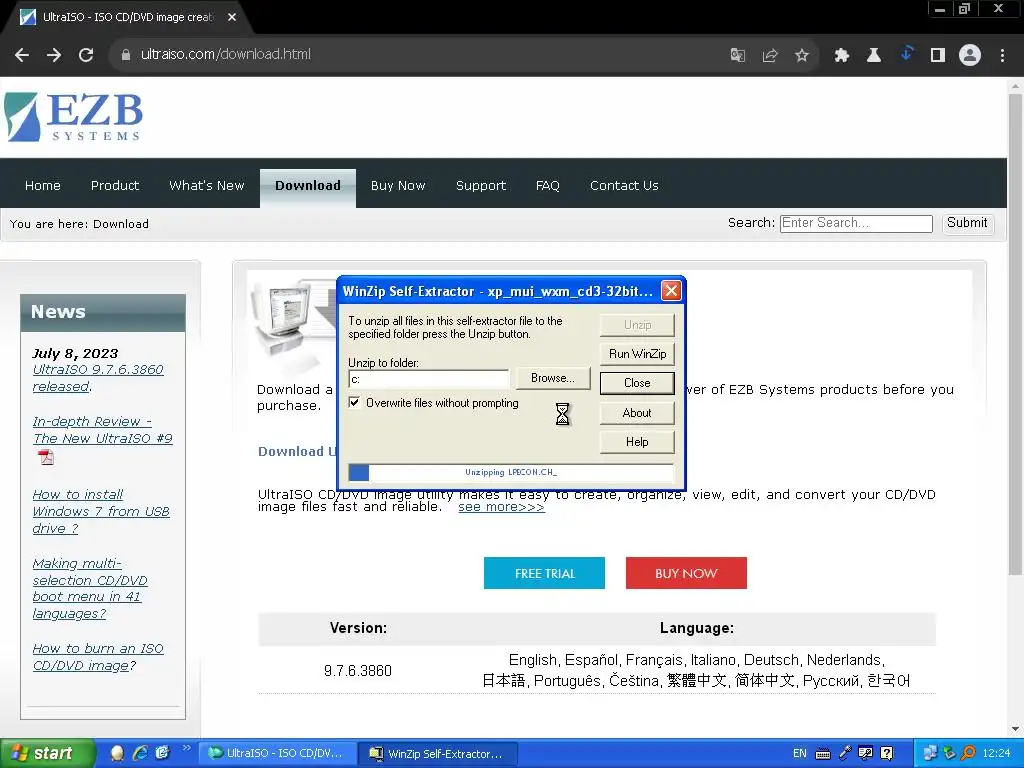Toggle Overwrite files without prompting checkbox
The width and height of the screenshot is (1024, 768).
tap(355, 402)
